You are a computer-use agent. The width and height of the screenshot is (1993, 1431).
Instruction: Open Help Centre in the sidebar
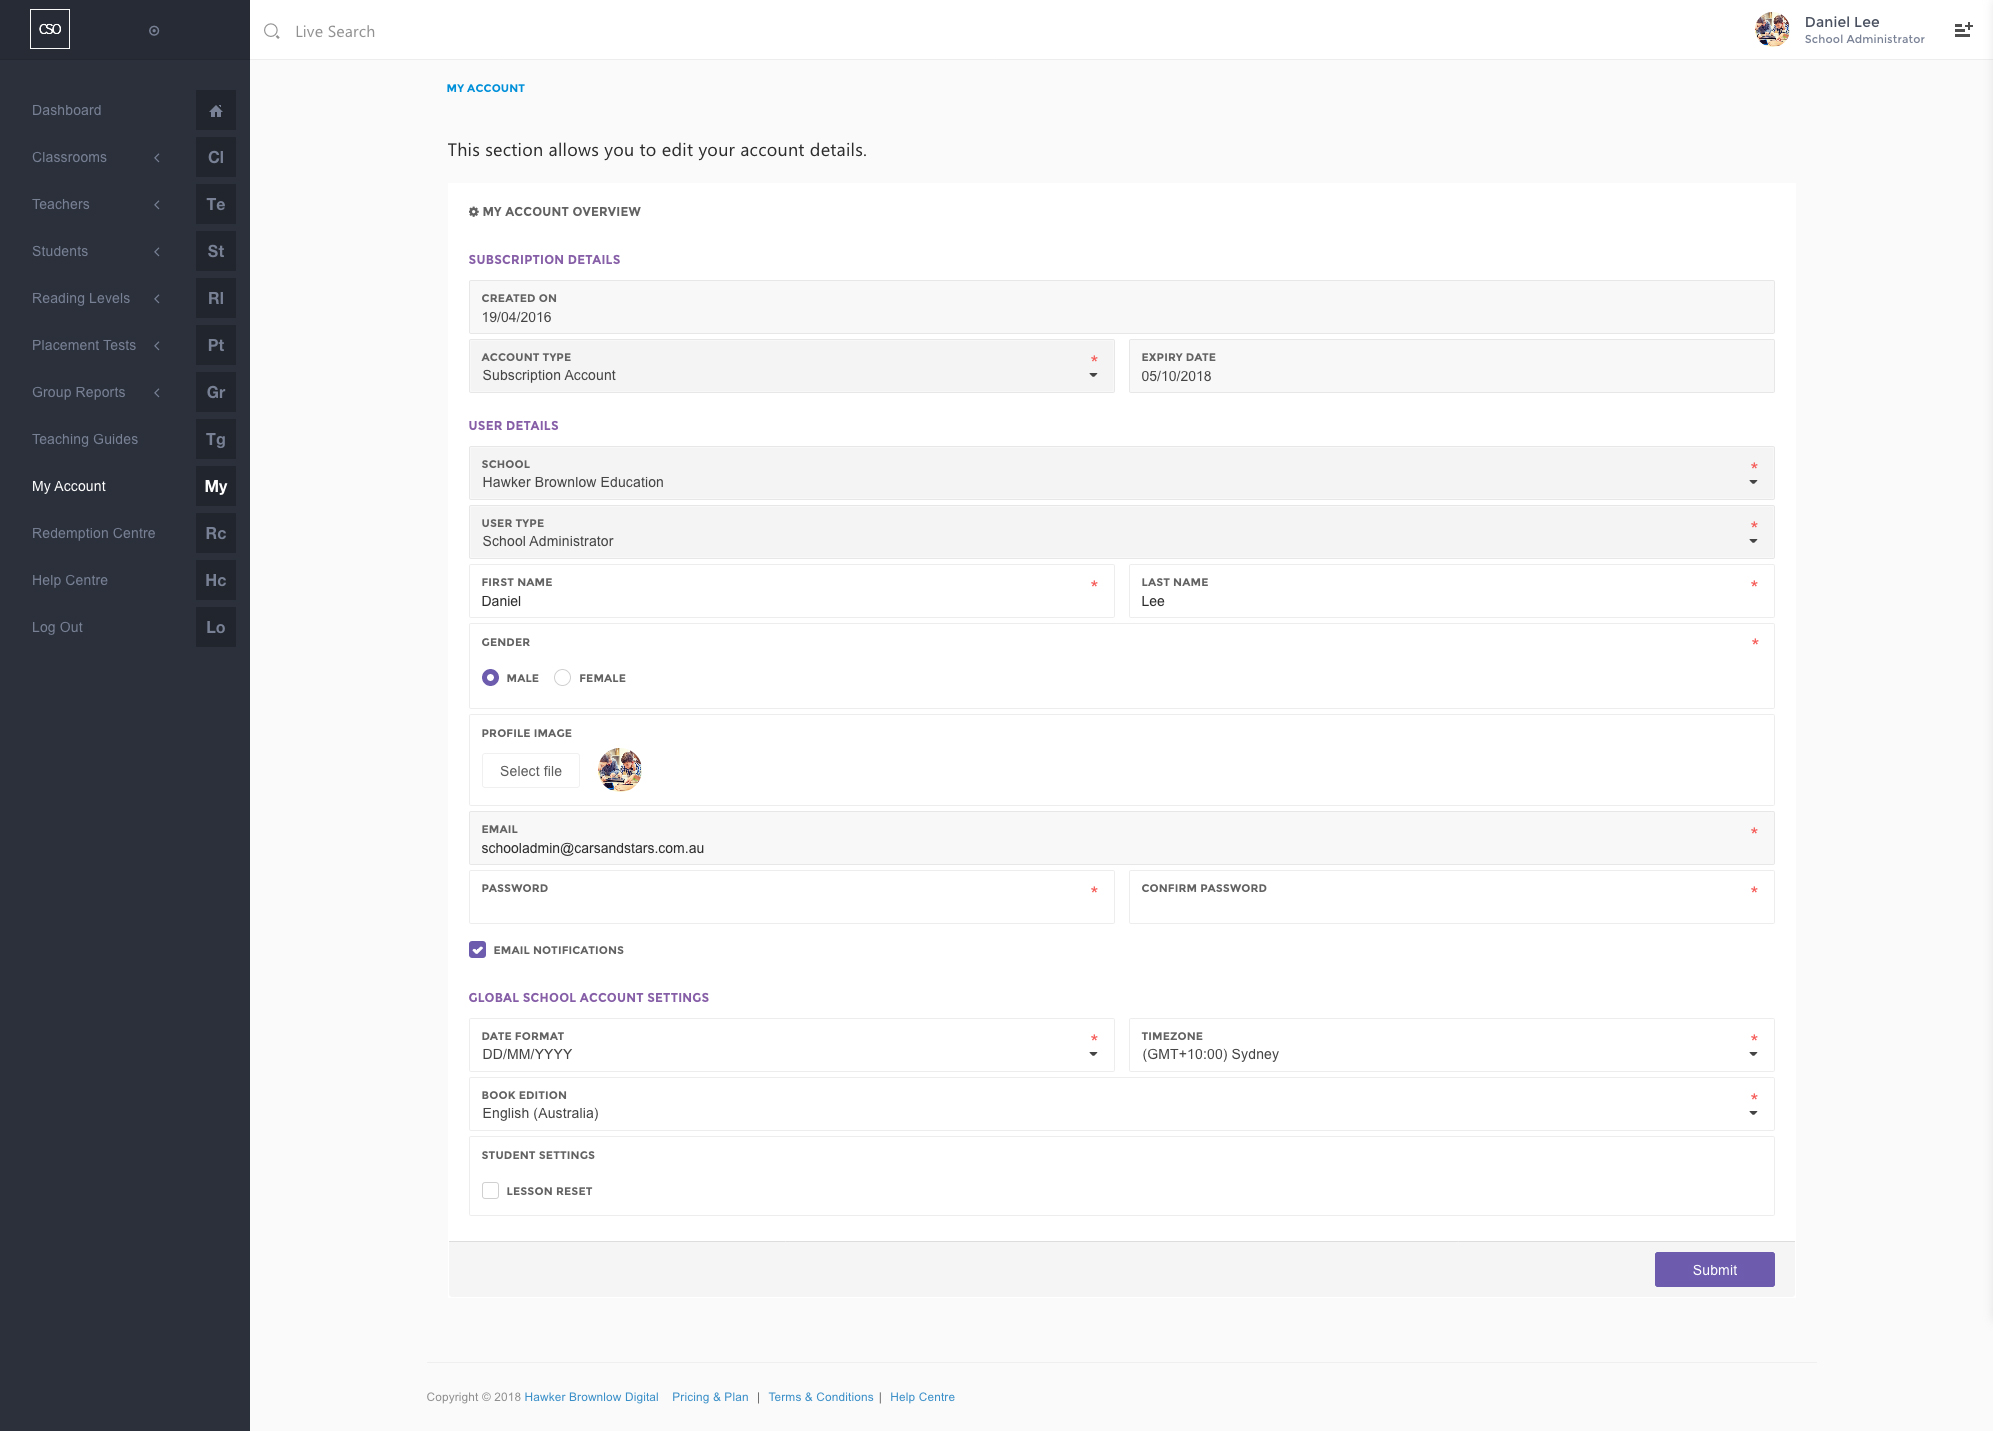[x=70, y=581]
